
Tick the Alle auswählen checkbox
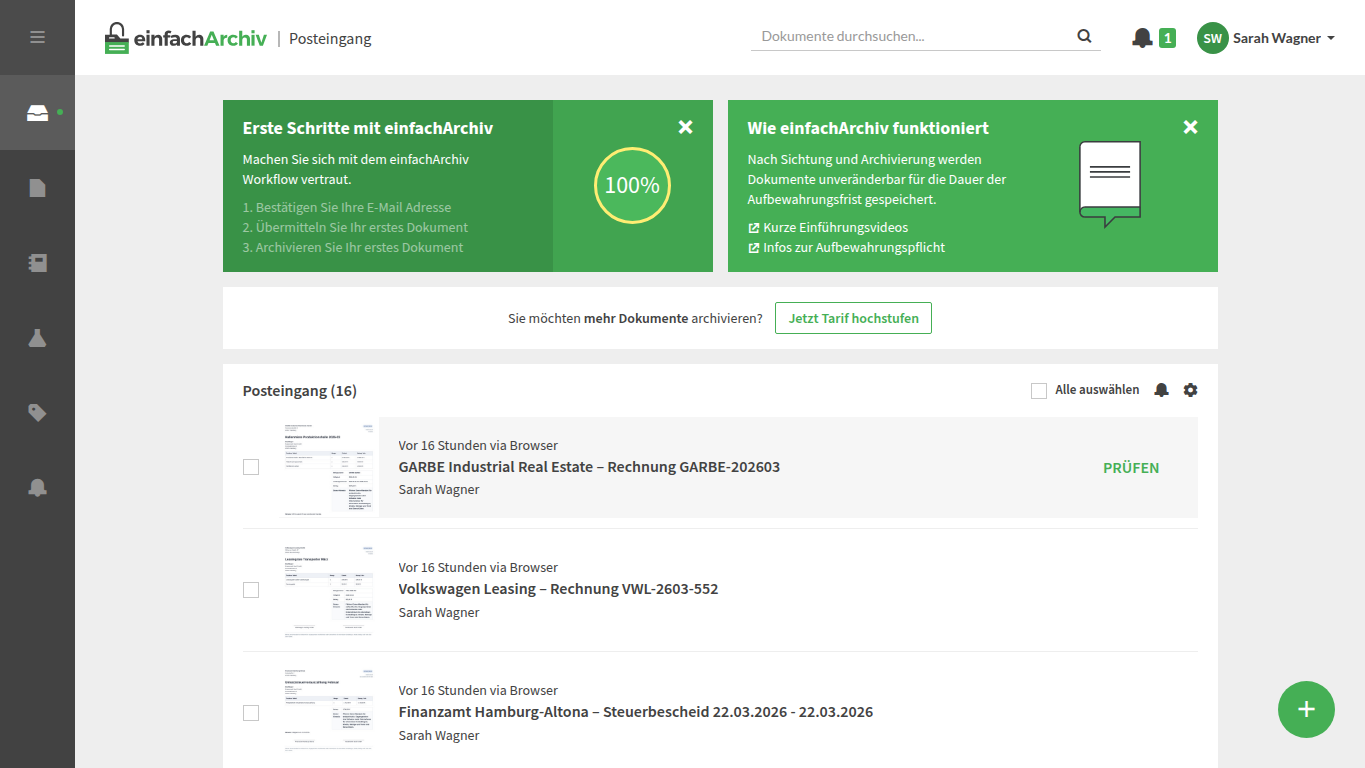[x=1039, y=390]
